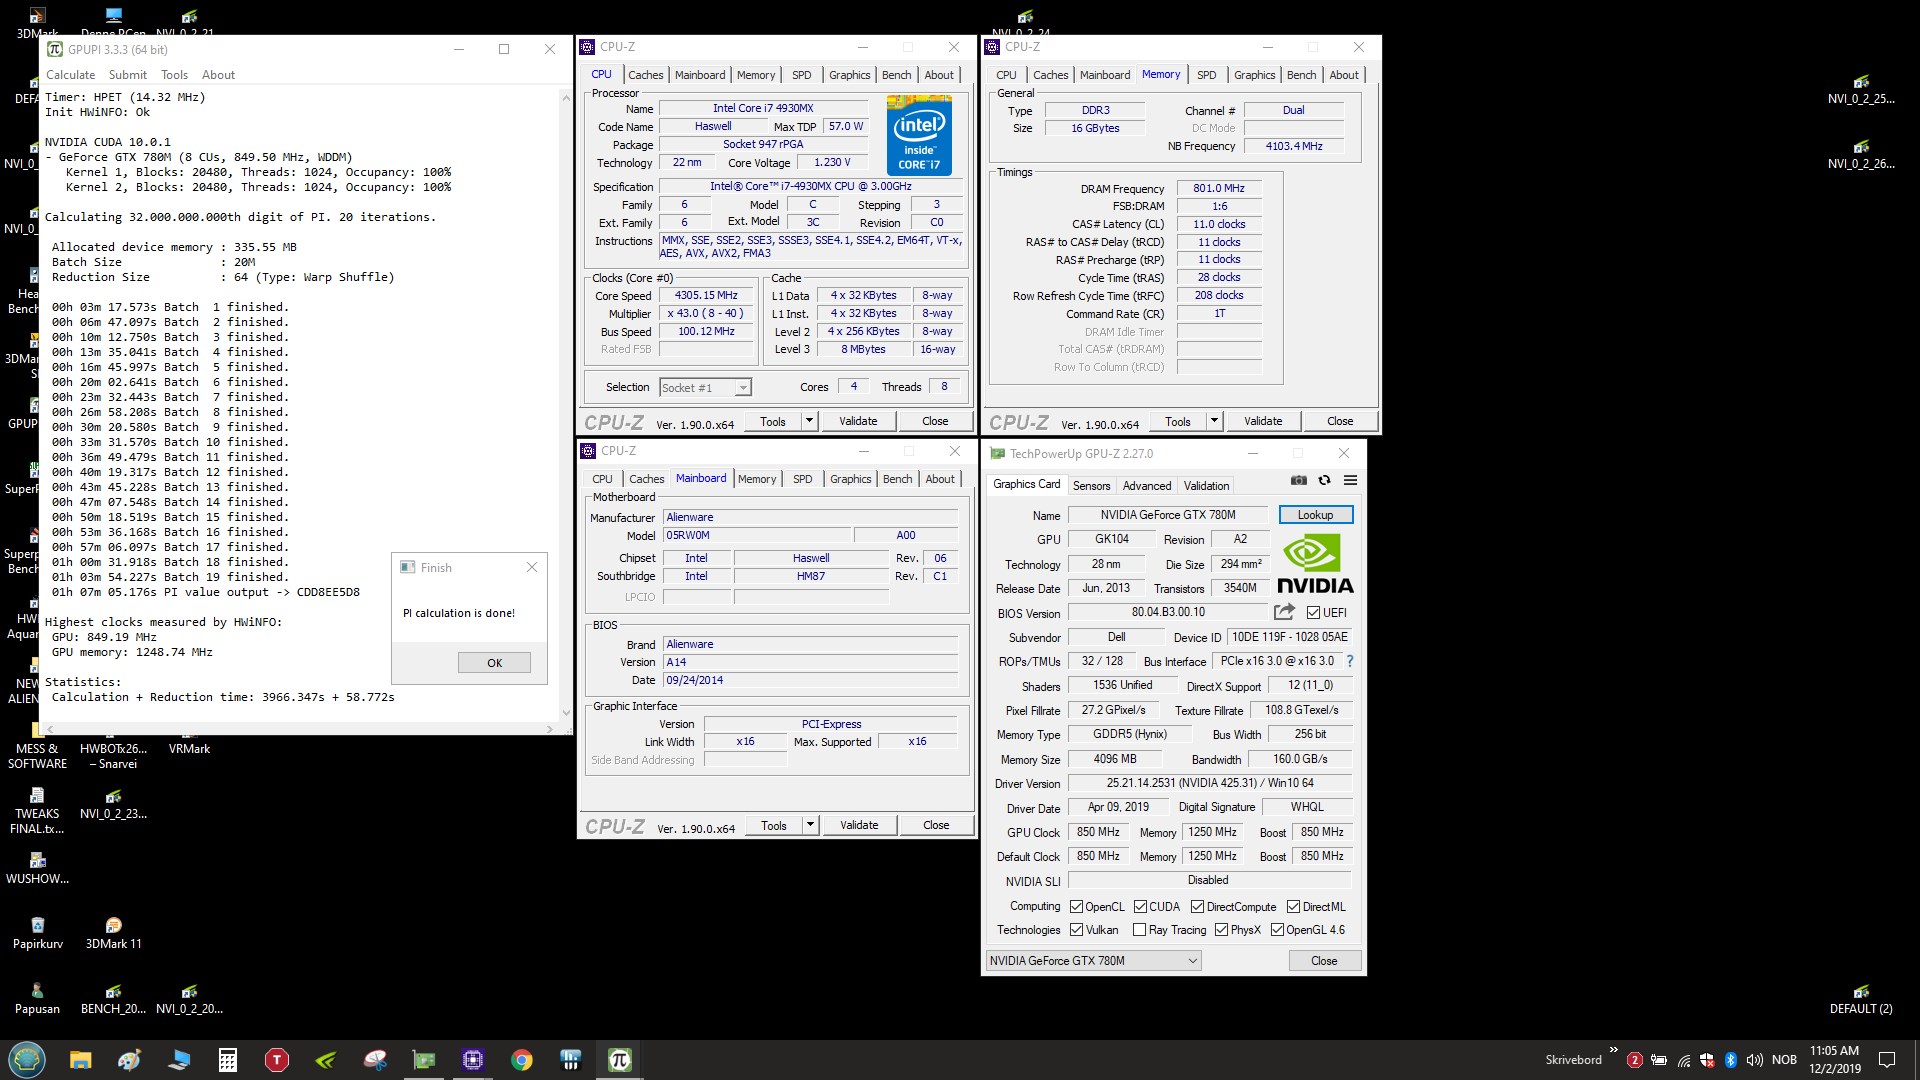The width and height of the screenshot is (1920, 1080).
Task: Open the SPD tab in CPU-Z Mainboard window
Action: 802,479
